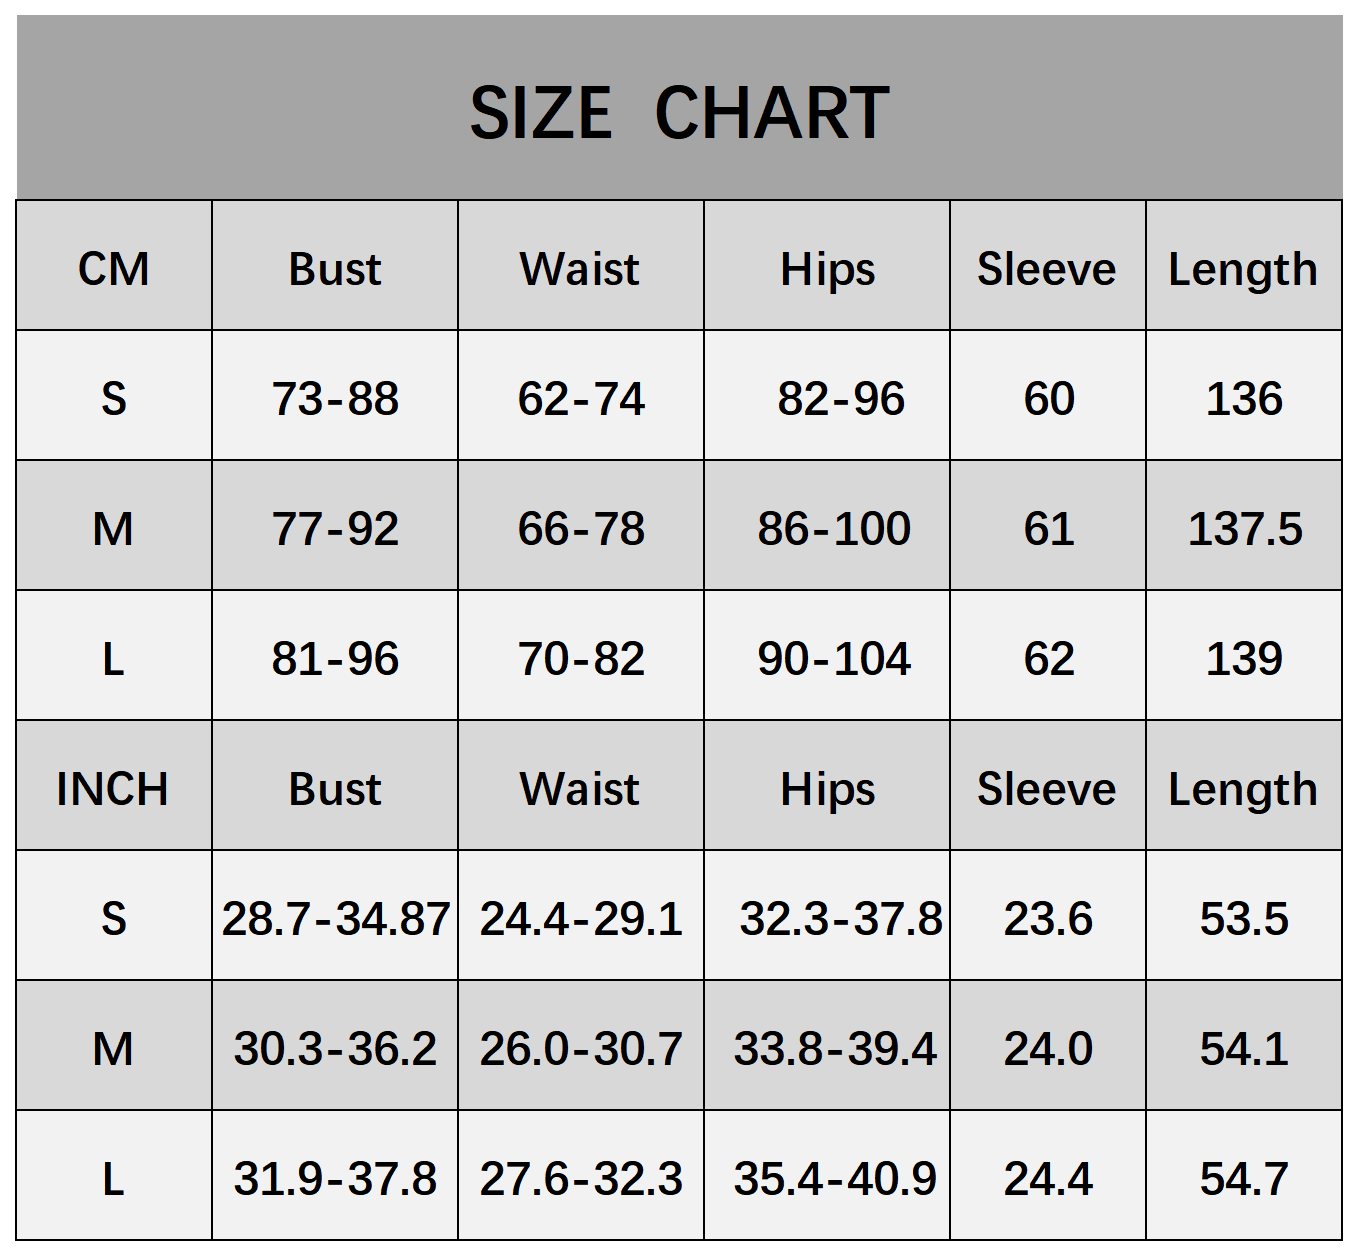The image size is (1358, 1256).
Task: Select inch waist value 26.0-30.7
Action: tap(581, 1049)
